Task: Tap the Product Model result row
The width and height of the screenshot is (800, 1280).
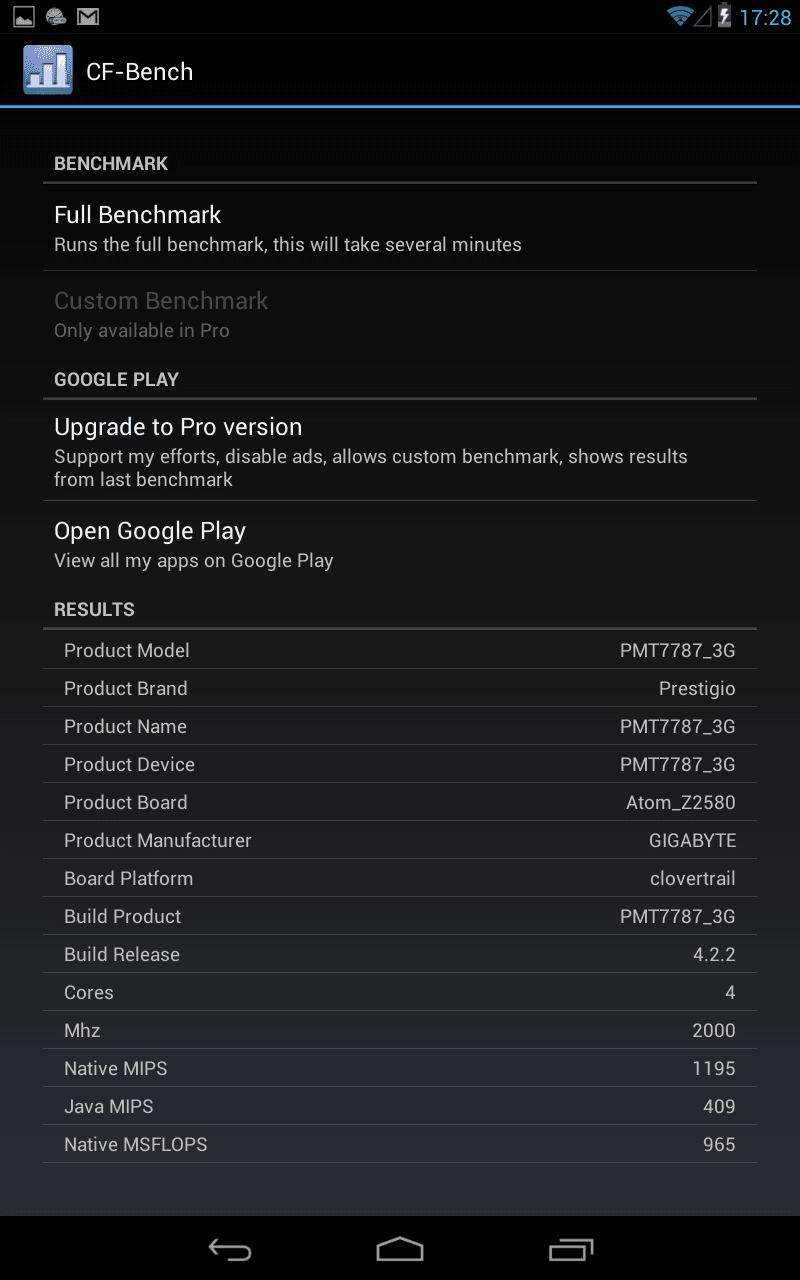Action: pos(400,650)
